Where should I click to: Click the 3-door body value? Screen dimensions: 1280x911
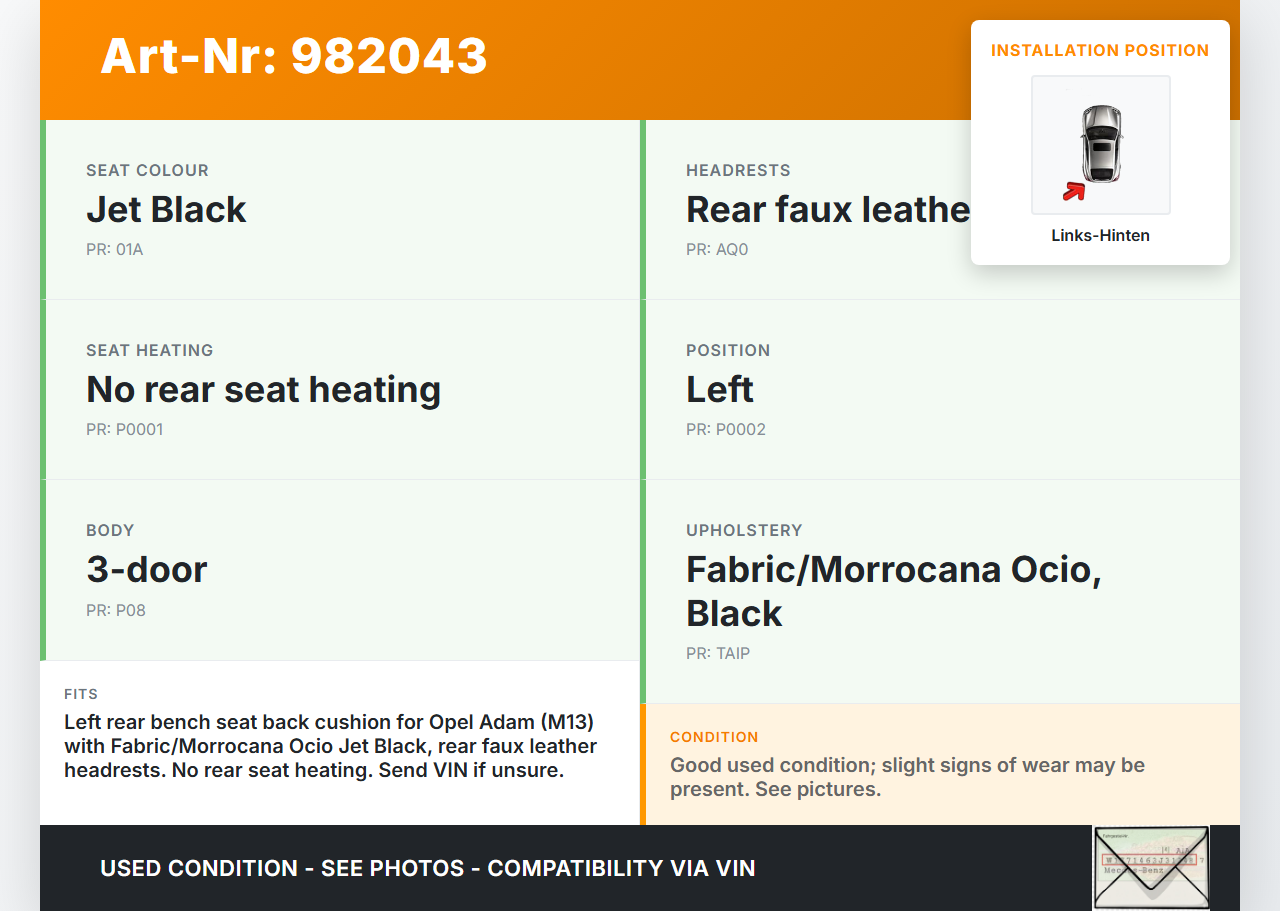(147, 569)
